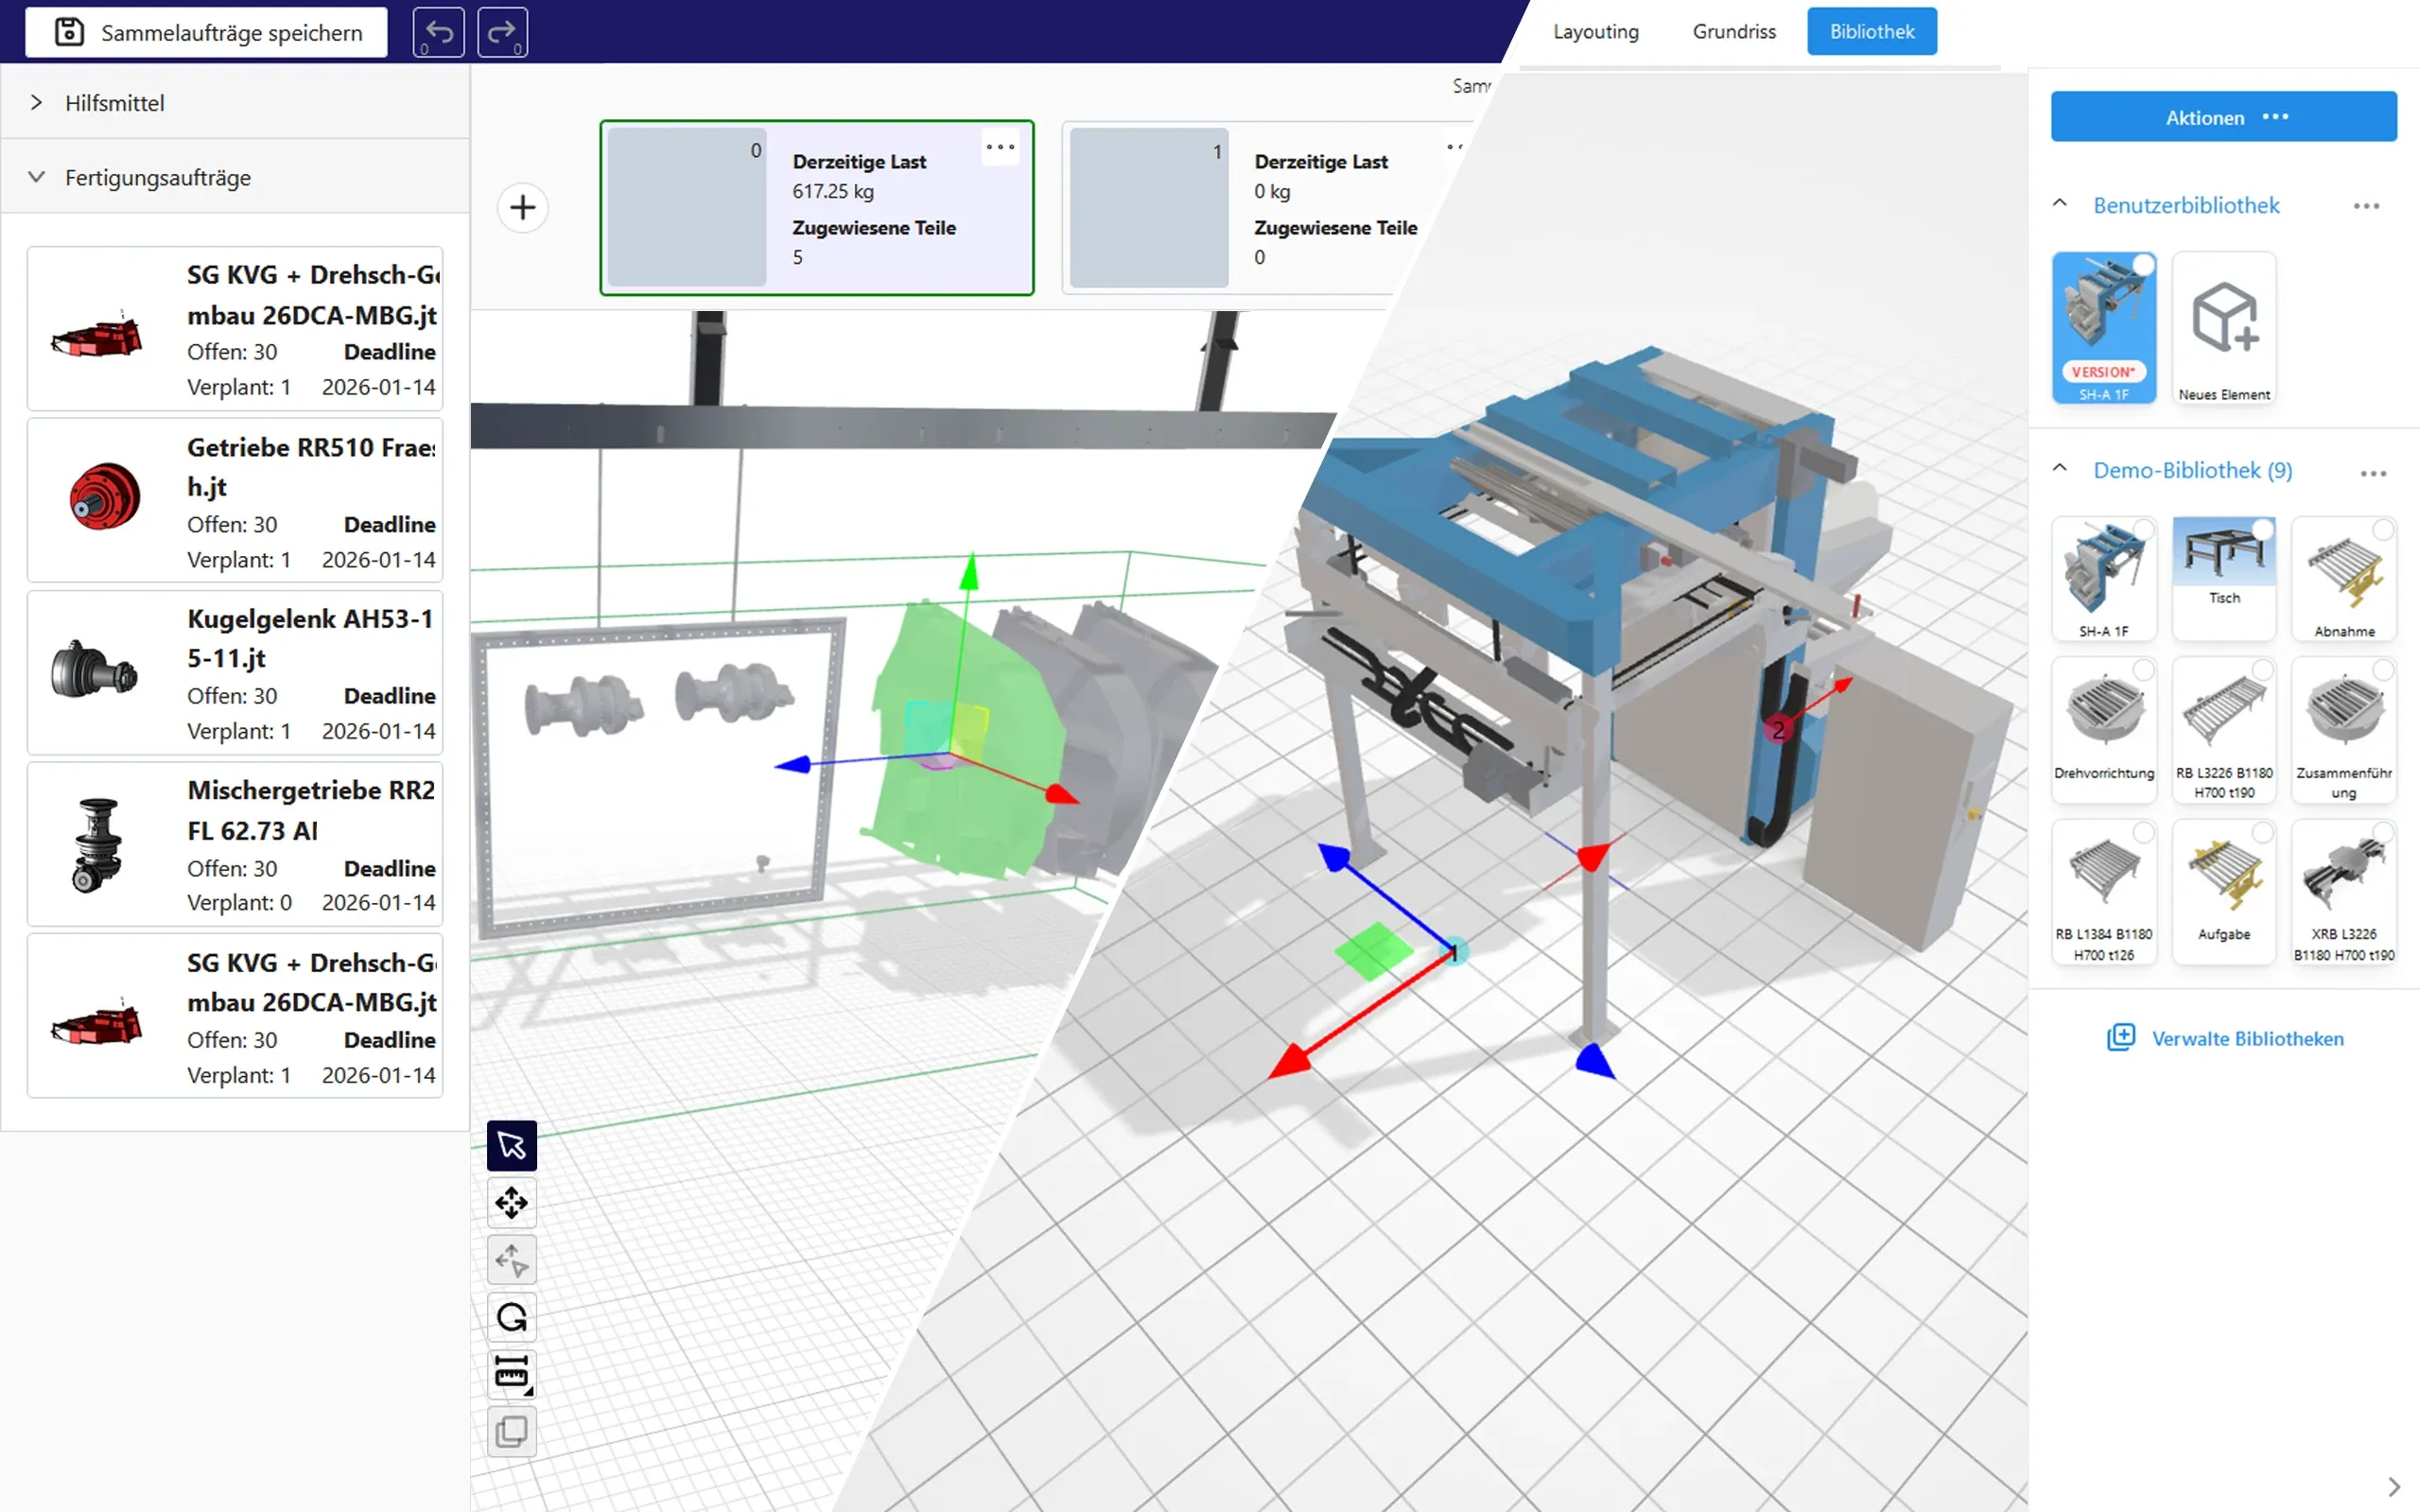This screenshot has height=1512, width=2420.
Task: Switch to the Layouting tab
Action: (1595, 31)
